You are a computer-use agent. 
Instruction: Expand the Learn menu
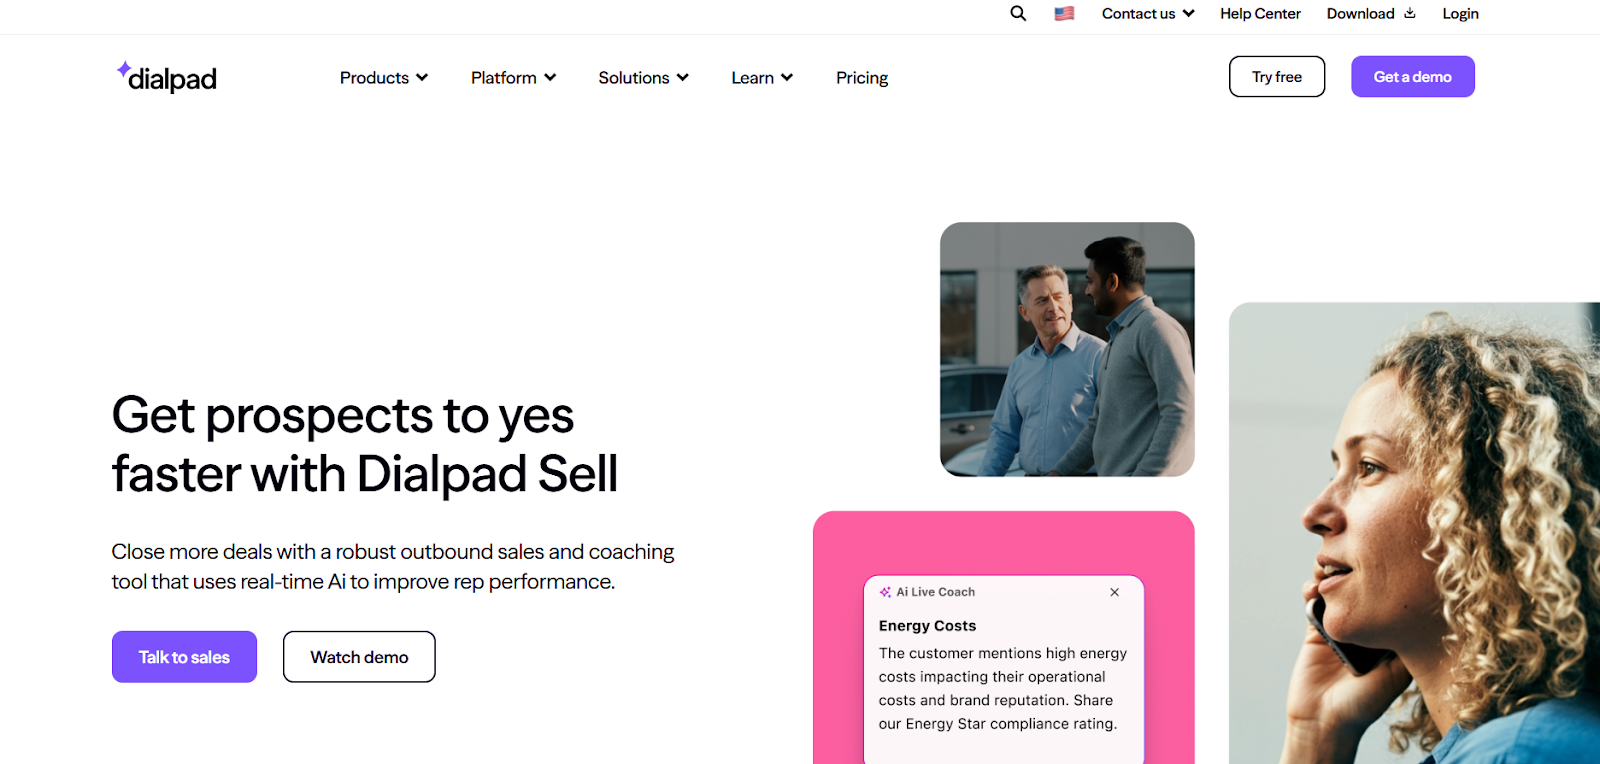(x=762, y=78)
